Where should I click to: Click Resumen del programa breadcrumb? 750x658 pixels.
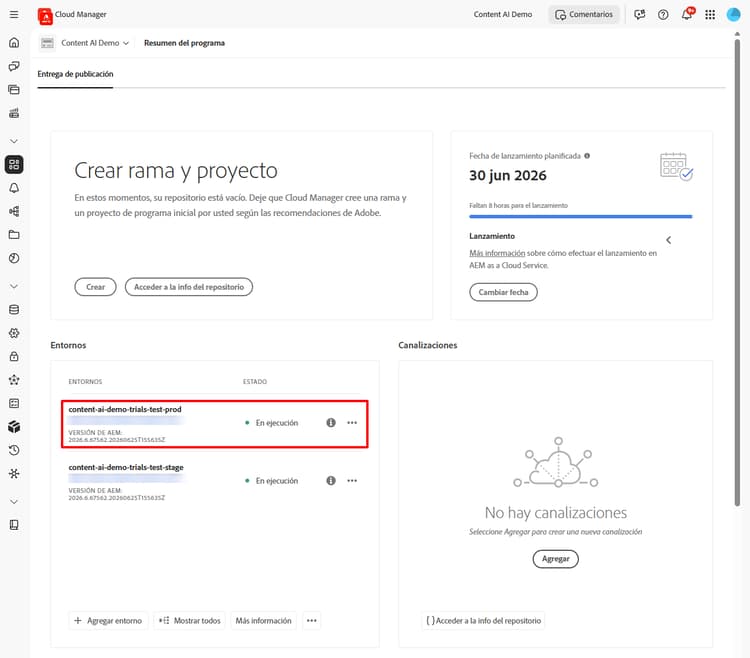click(x=184, y=43)
